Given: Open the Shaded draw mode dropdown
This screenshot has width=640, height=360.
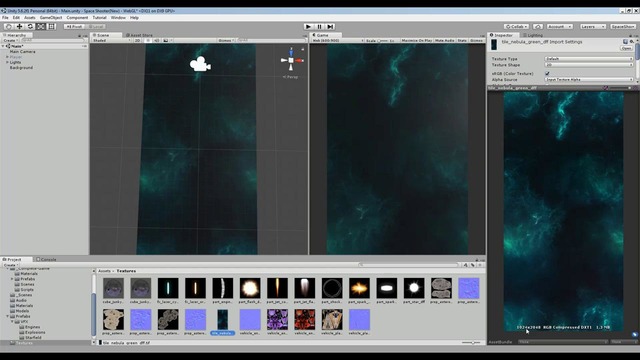Looking at the screenshot, I should coord(111,40).
